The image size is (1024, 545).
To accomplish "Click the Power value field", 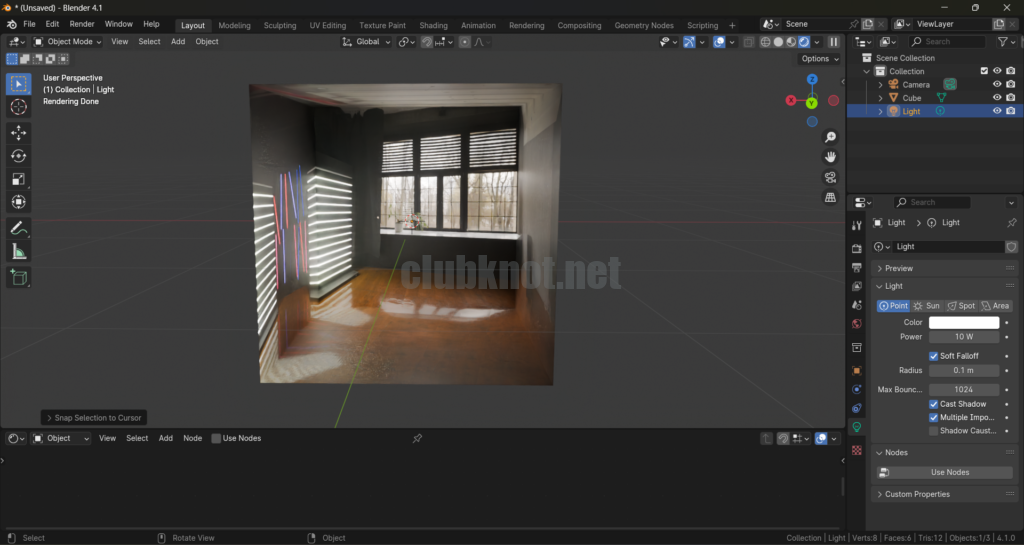I will [963, 337].
